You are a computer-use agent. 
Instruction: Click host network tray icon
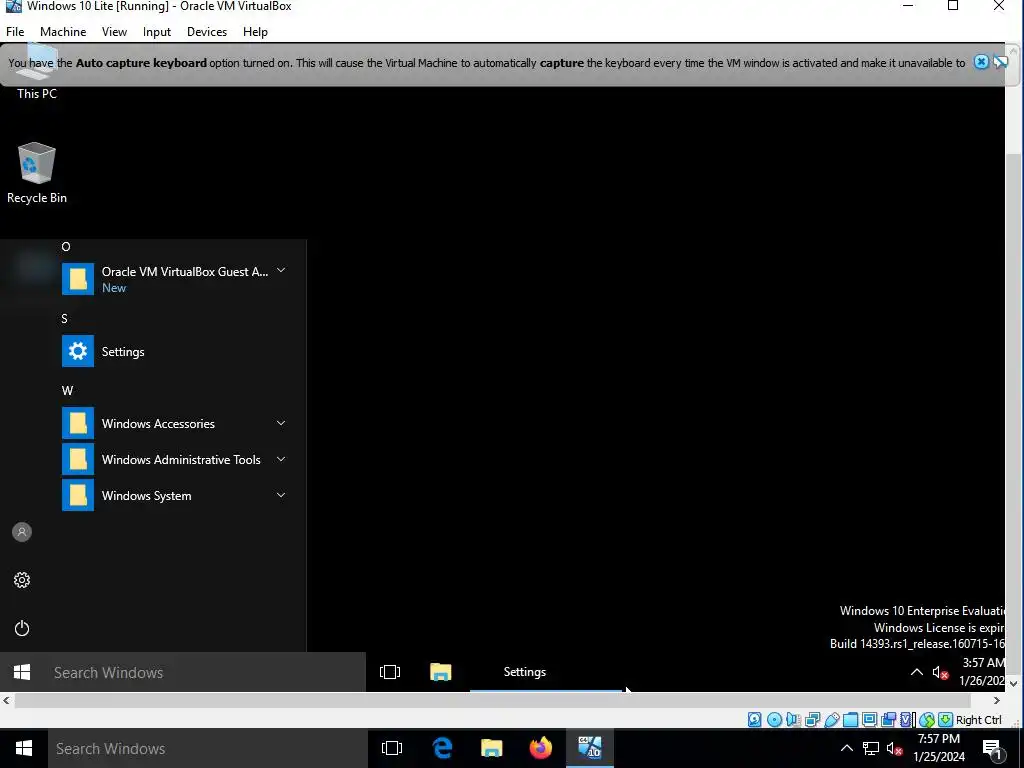coord(871,748)
